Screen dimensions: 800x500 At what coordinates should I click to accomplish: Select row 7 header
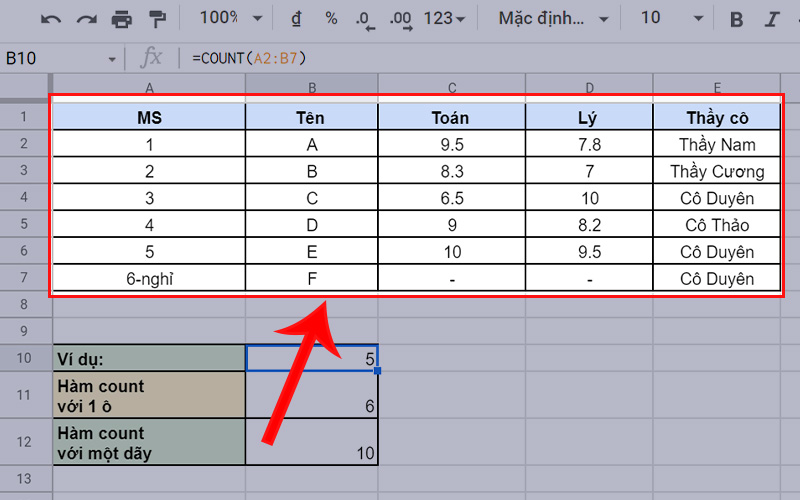24,278
